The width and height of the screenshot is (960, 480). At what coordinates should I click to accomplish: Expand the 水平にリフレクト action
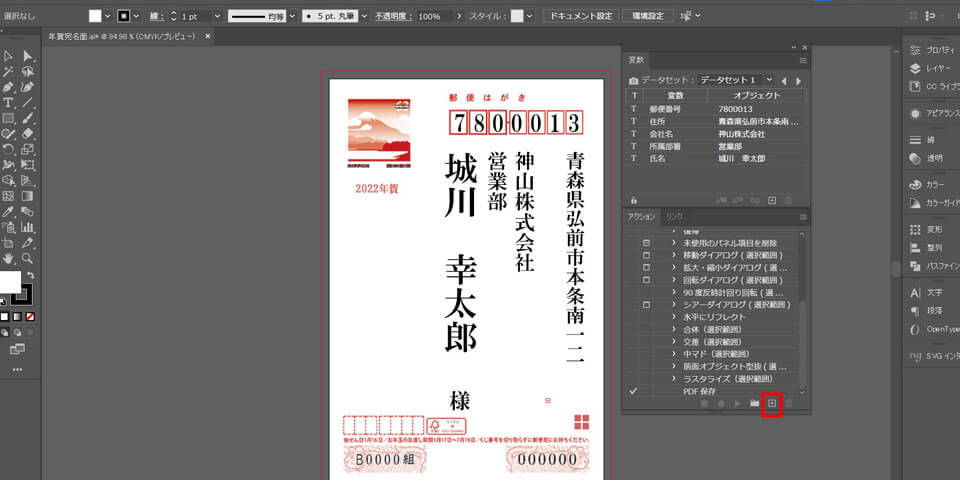[x=674, y=316]
